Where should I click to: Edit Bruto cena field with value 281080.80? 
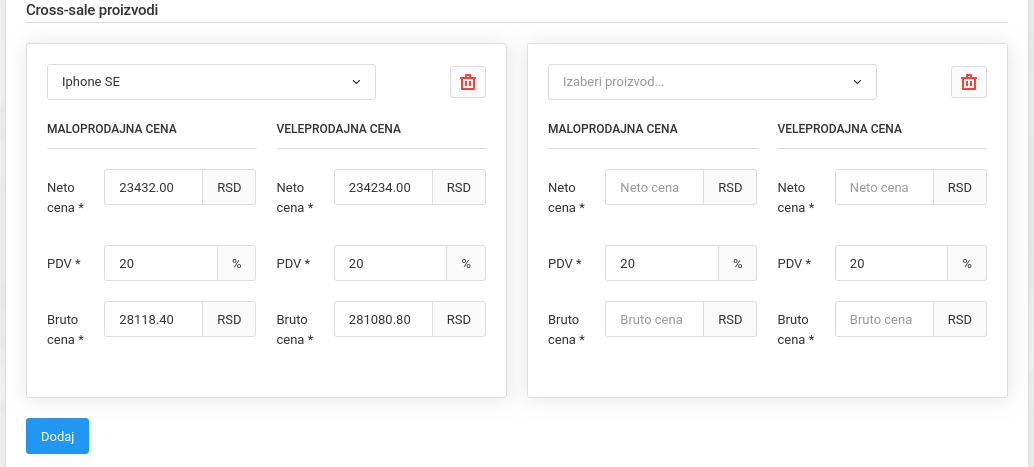pos(383,320)
